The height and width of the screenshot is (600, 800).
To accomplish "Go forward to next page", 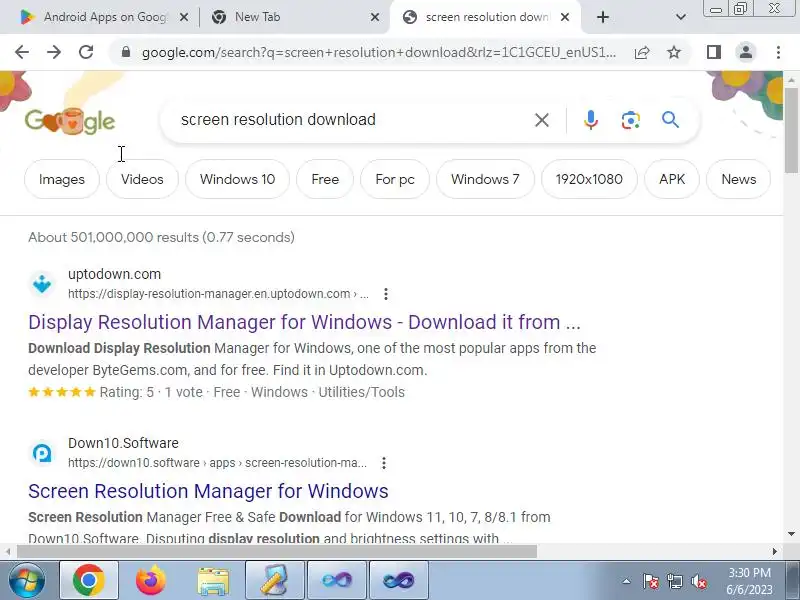I will coord(54,52).
